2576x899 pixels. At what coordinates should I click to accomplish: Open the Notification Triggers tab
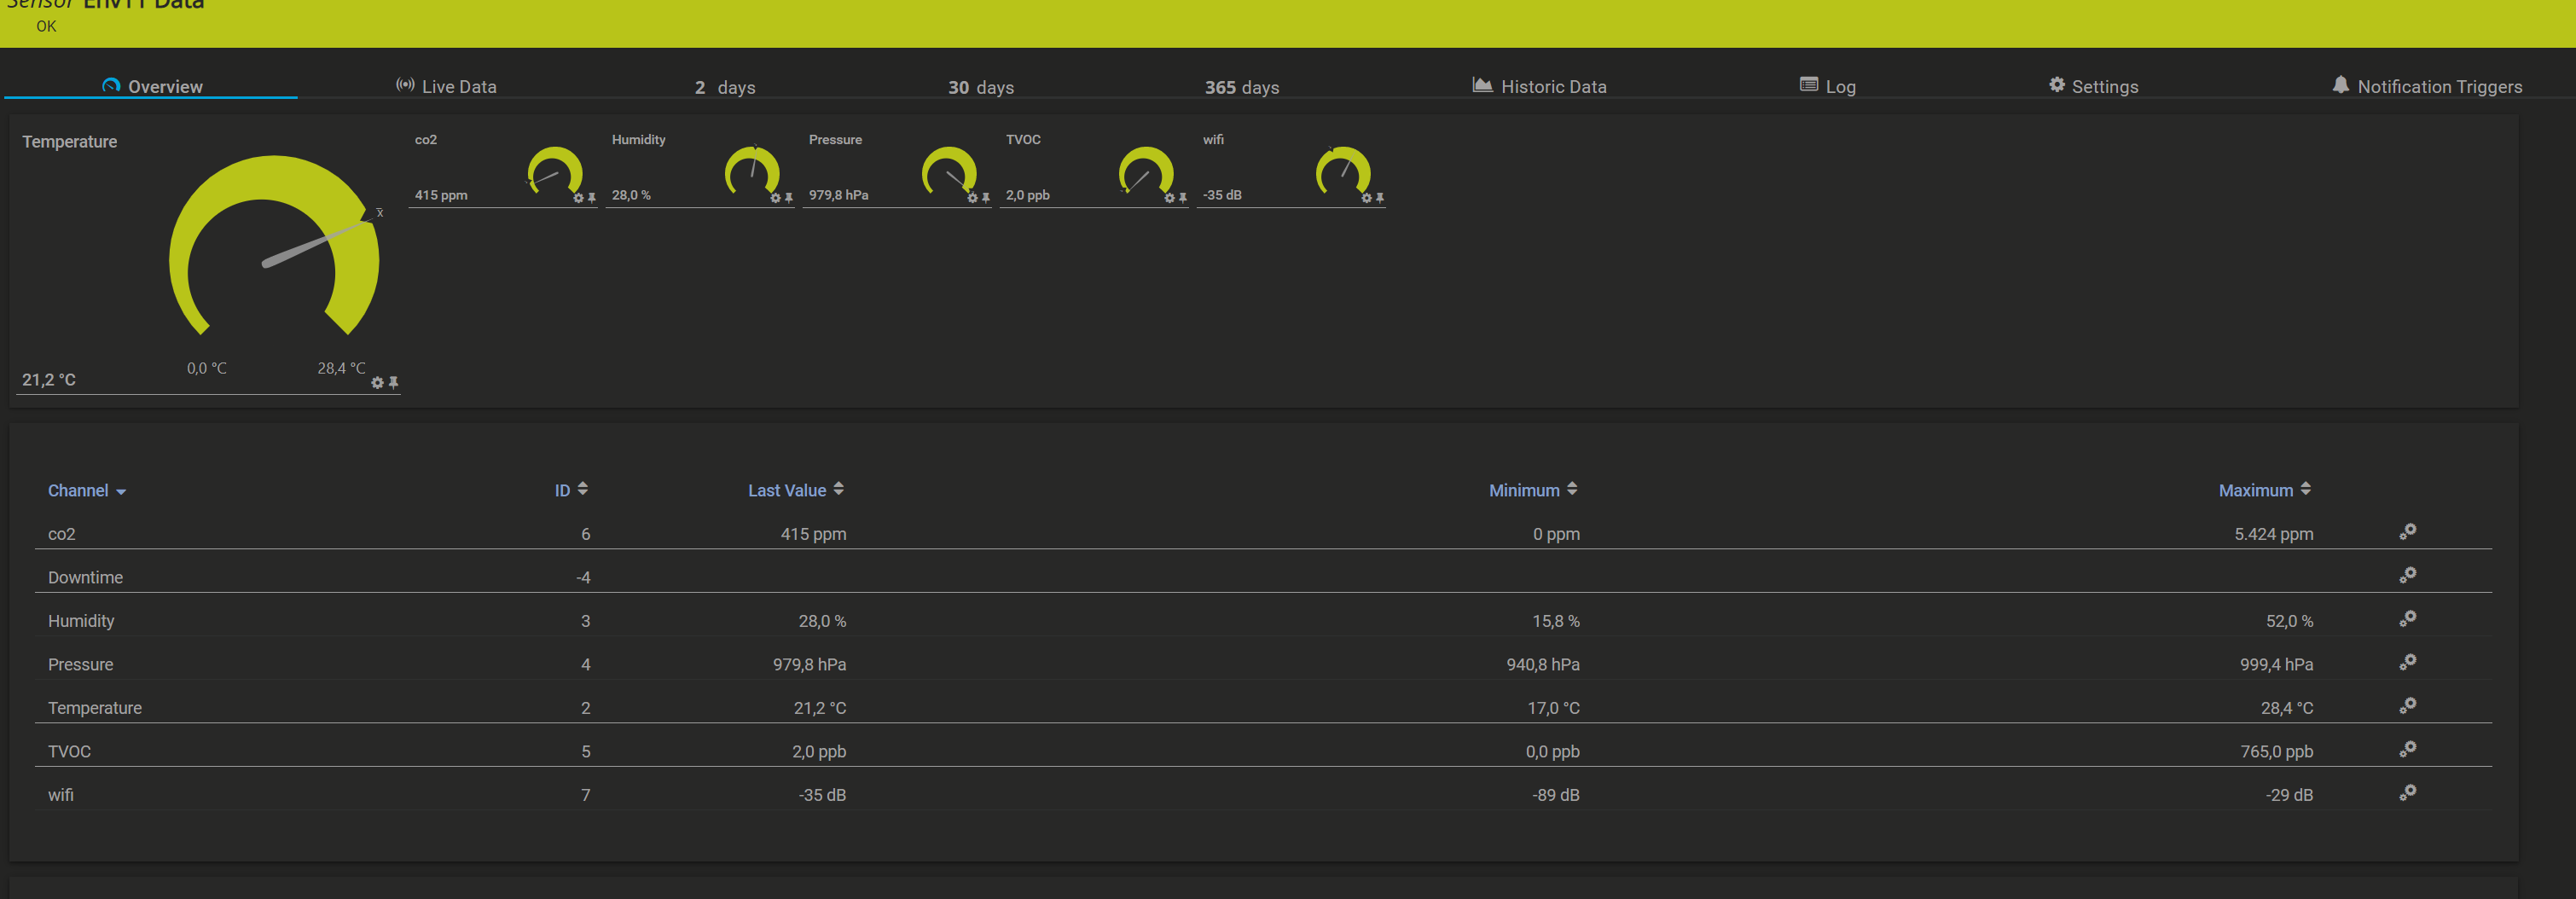[x=2426, y=87]
